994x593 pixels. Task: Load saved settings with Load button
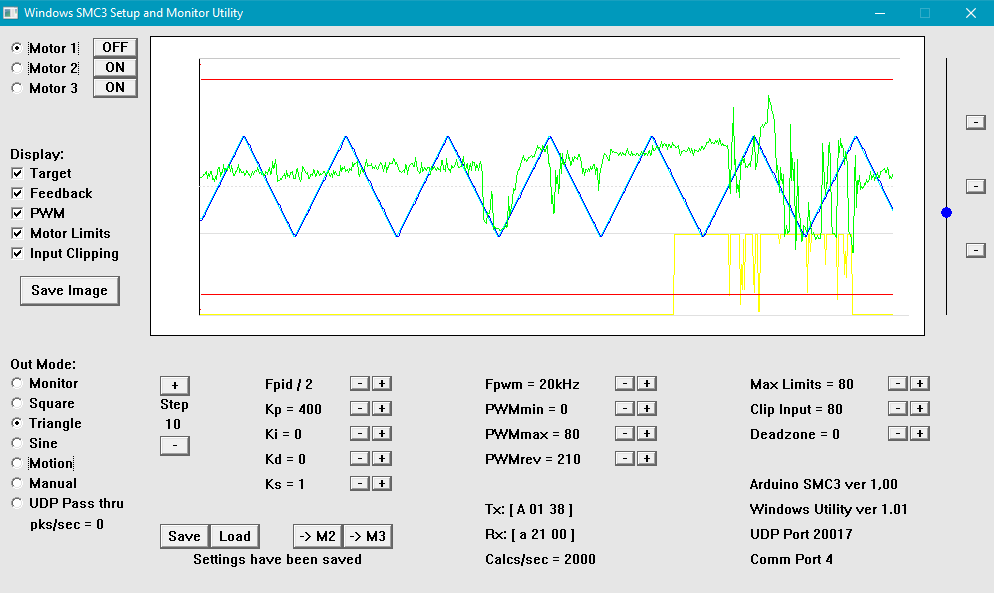pos(235,536)
